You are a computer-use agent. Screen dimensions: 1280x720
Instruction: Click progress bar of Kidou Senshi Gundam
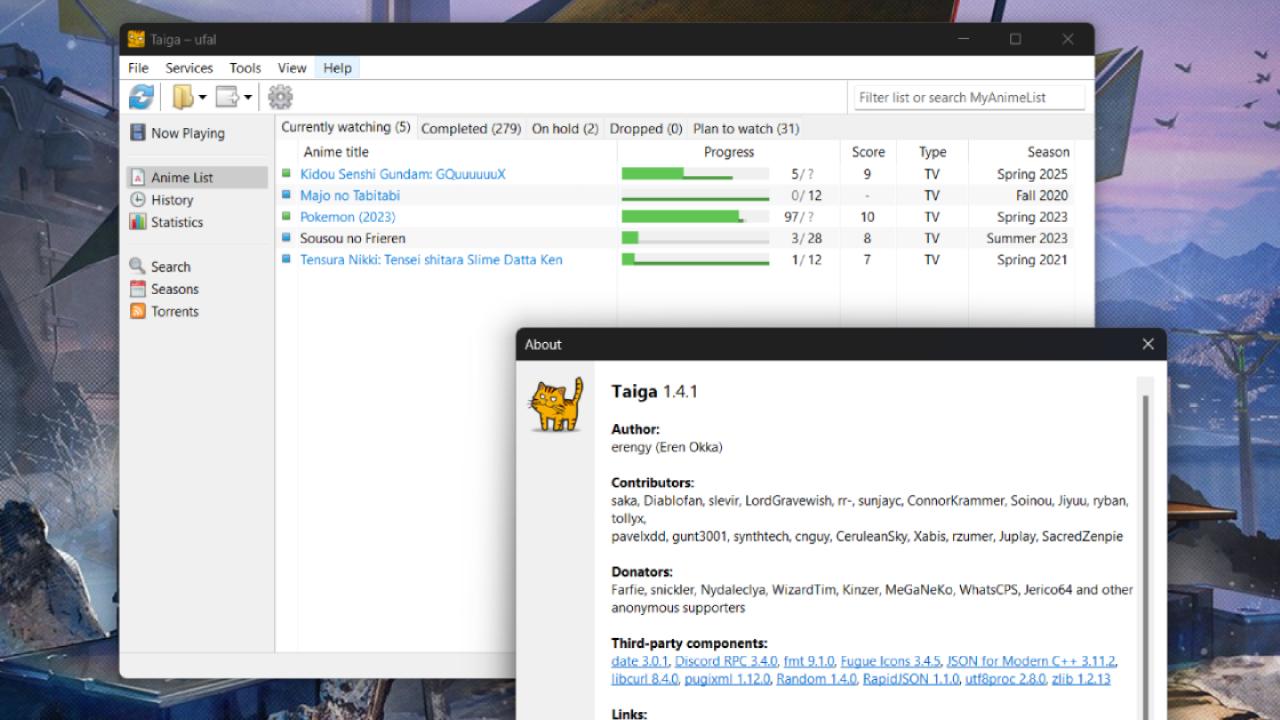[695, 174]
